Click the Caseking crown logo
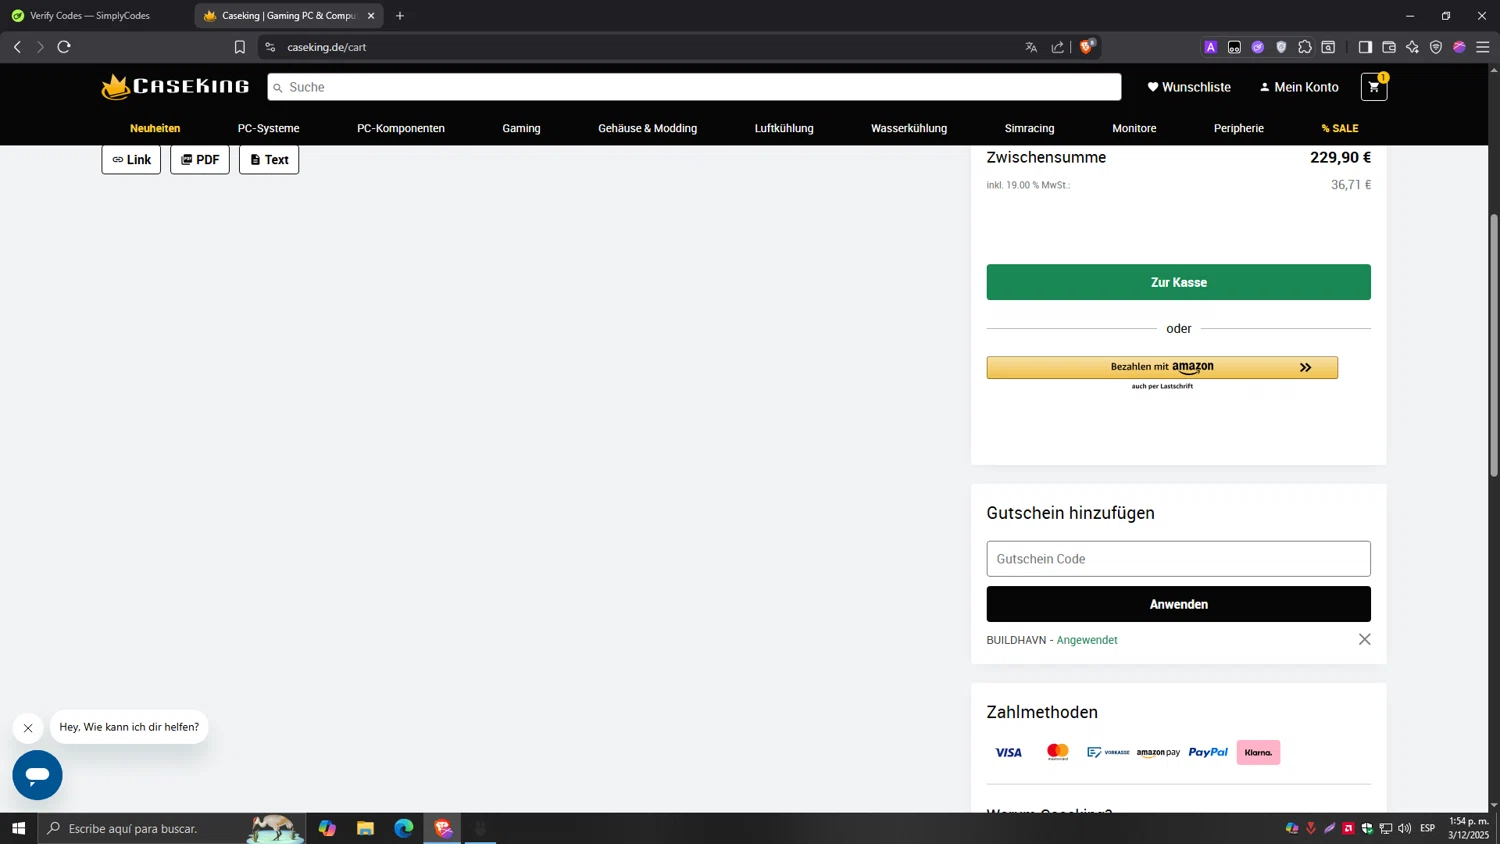This screenshot has height=844, width=1500. click(175, 87)
